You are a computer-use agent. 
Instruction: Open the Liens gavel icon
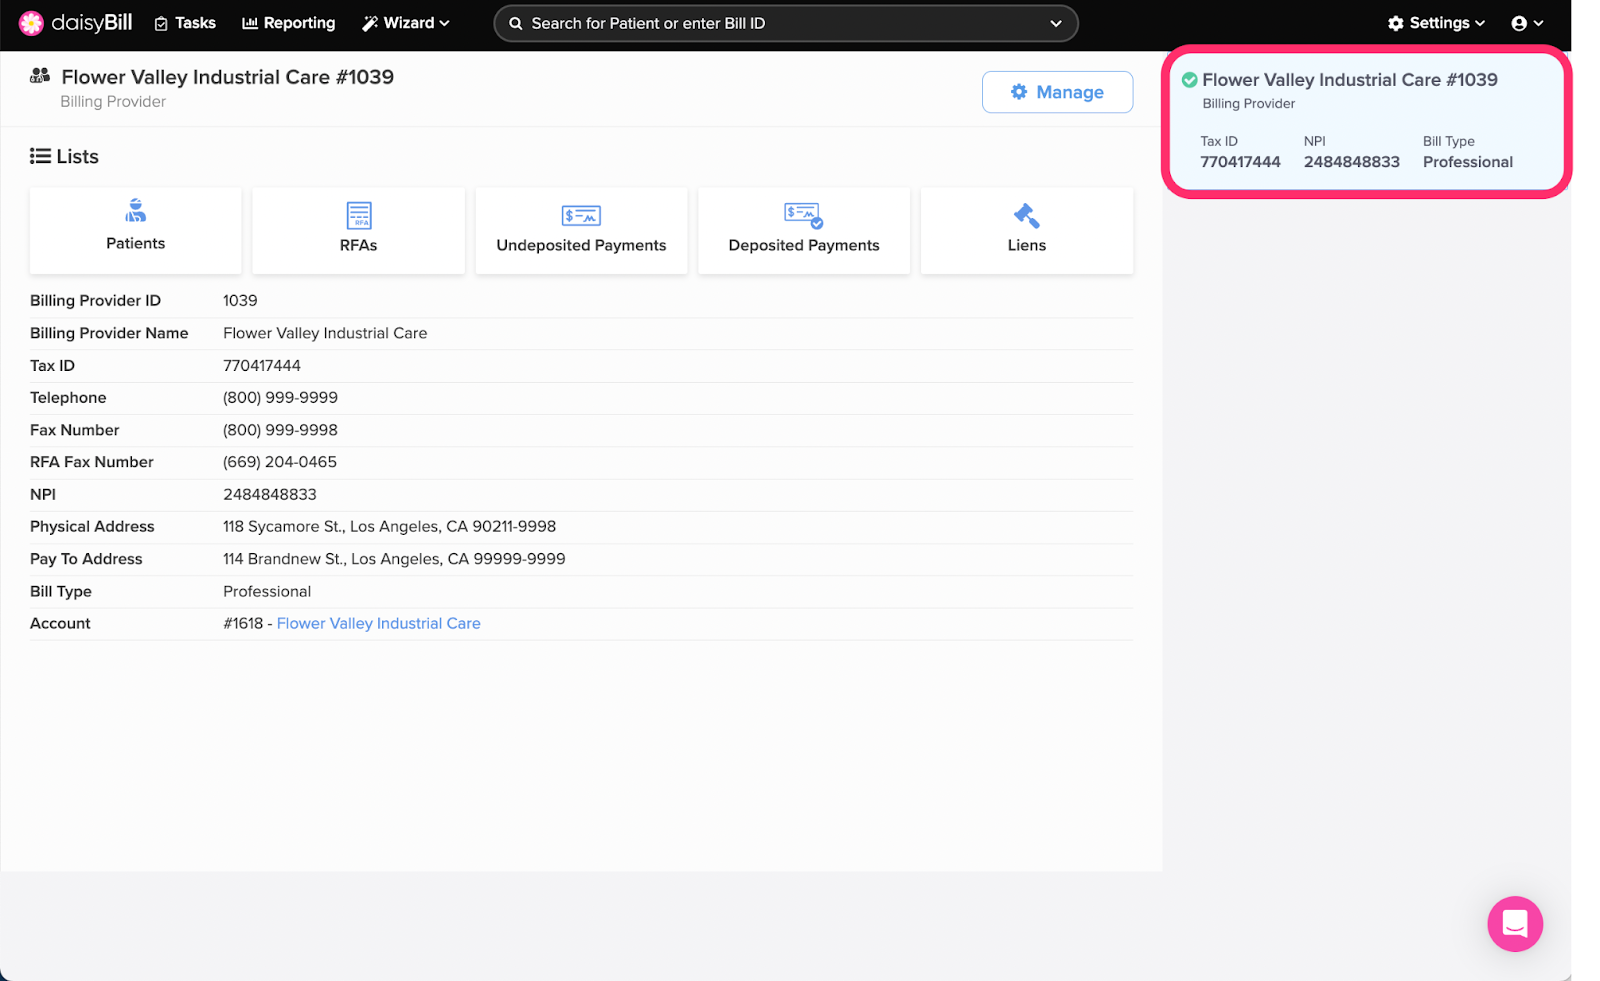coord(1026,215)
